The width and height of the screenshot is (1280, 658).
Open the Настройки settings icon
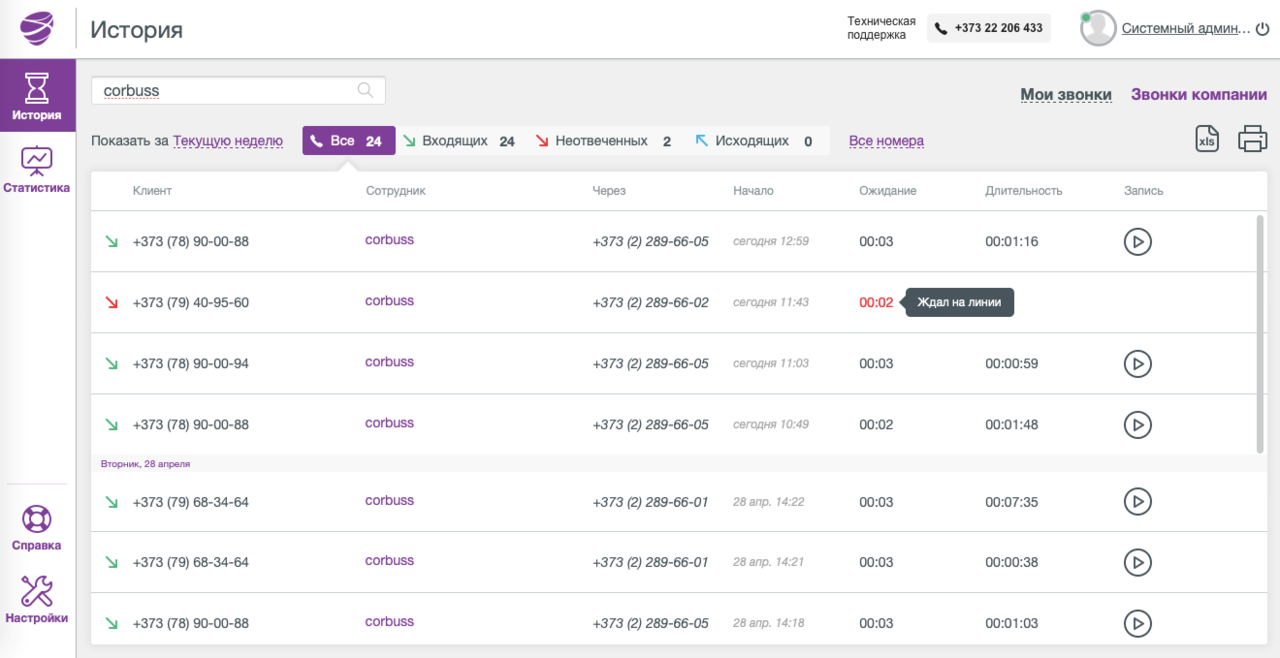tap(37, 599)
